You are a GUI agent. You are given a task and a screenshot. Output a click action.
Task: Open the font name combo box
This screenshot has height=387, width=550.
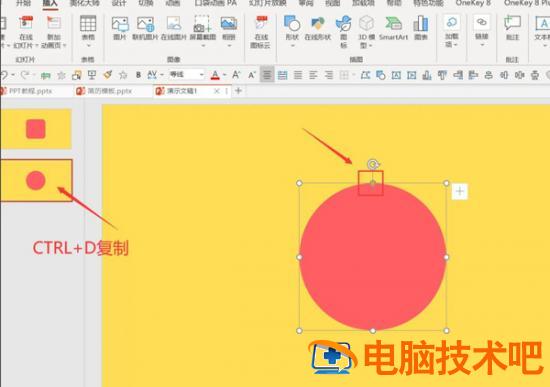tap(186, 74)
